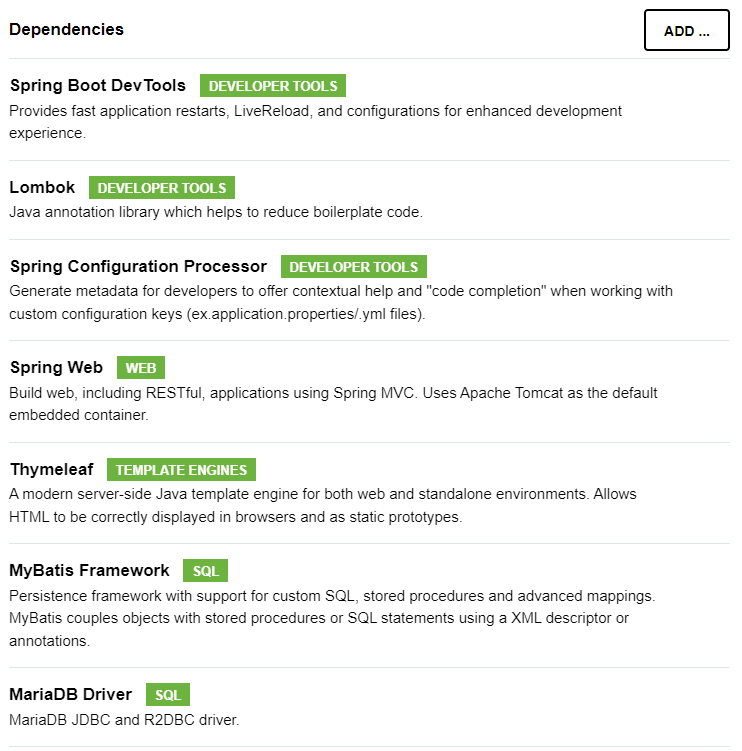Image resolution: width=742 pixels, height=751 pixels.
Task: Click the Spring Web description paragraph
Action: (333, 404)
